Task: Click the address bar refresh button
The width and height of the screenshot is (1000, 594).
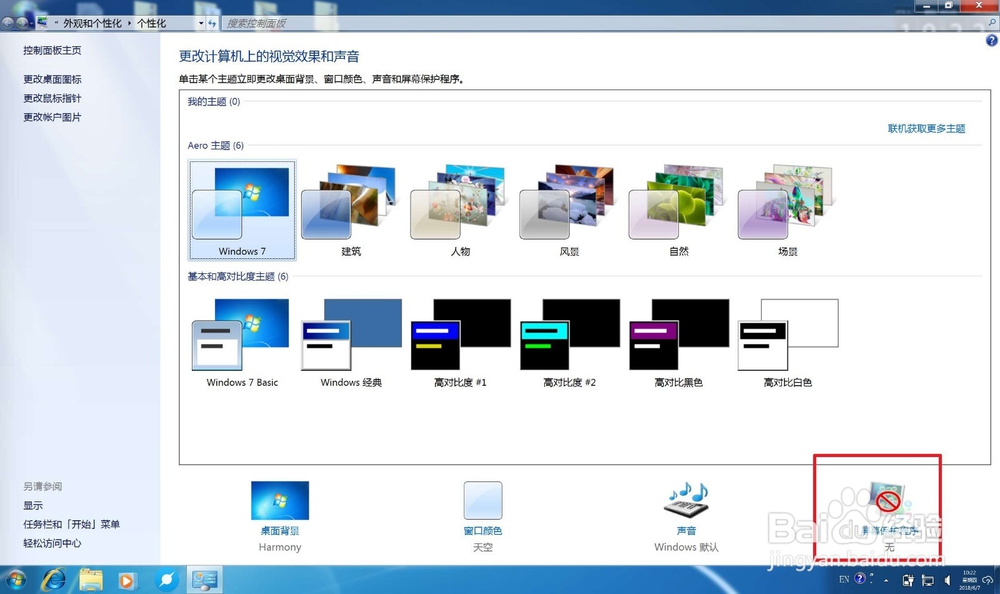Action: 212,23
